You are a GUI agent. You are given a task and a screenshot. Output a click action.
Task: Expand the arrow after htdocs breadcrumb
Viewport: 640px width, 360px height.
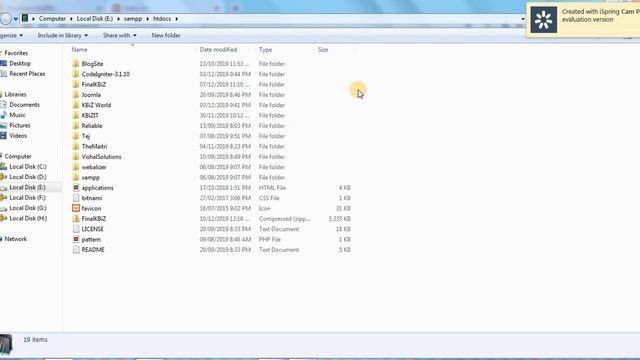coord(177,19)
